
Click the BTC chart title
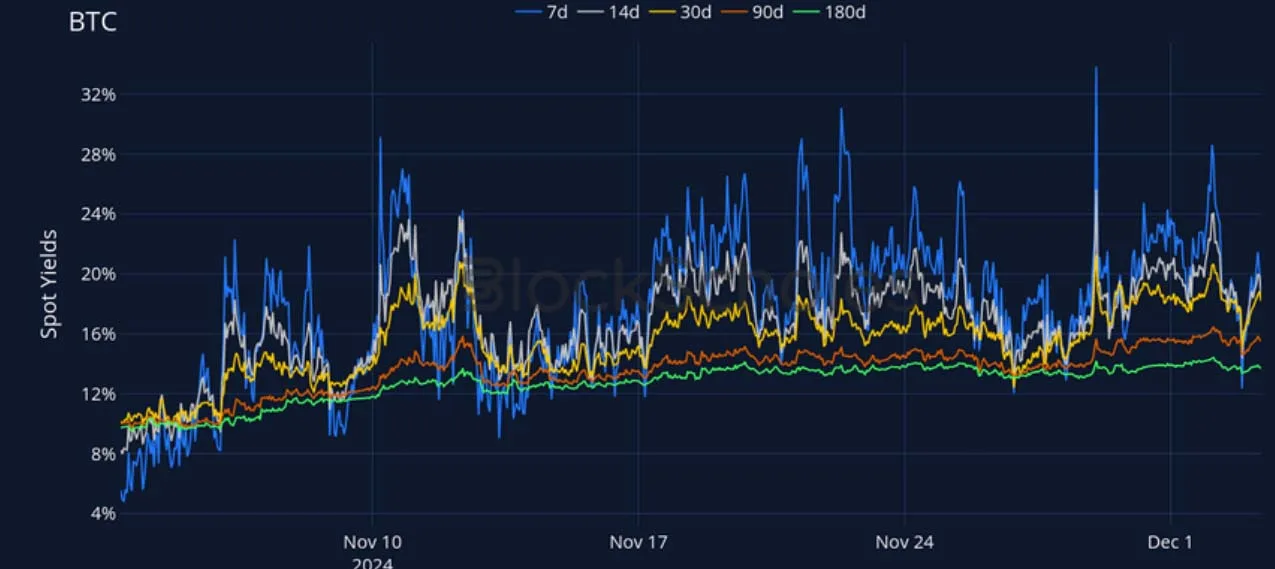(93, 22)
